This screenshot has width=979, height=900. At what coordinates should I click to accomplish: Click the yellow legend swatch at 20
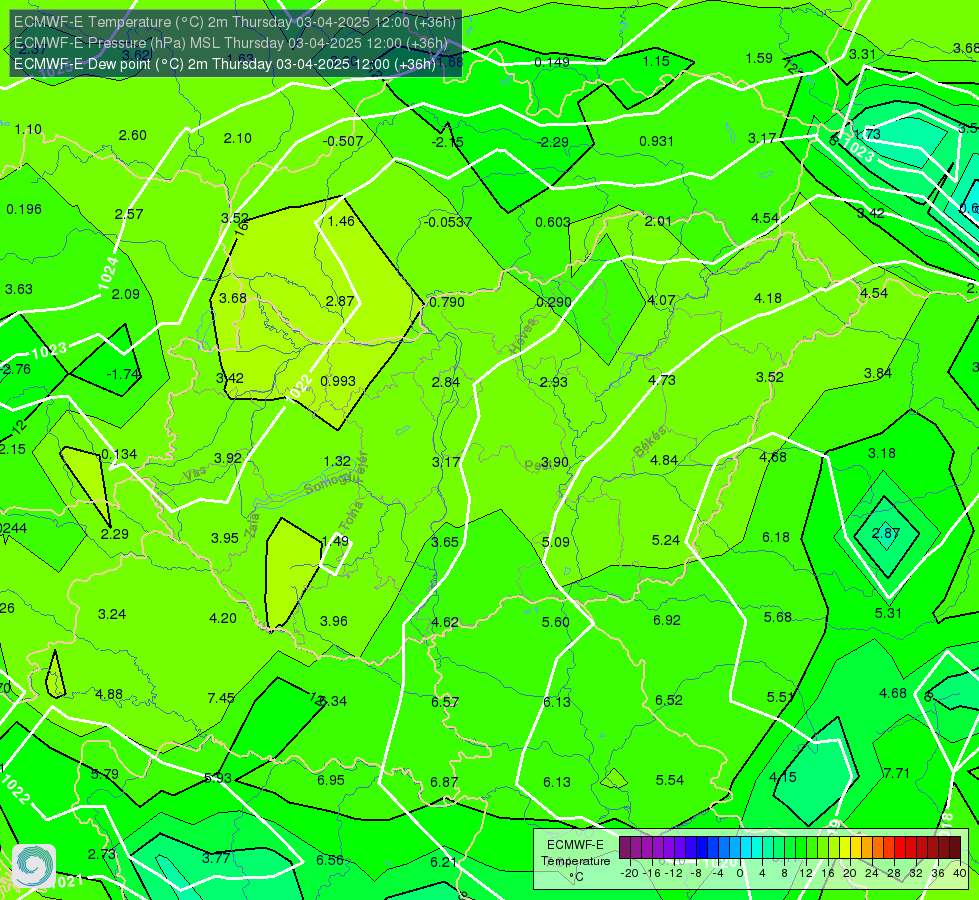(845, 848)
